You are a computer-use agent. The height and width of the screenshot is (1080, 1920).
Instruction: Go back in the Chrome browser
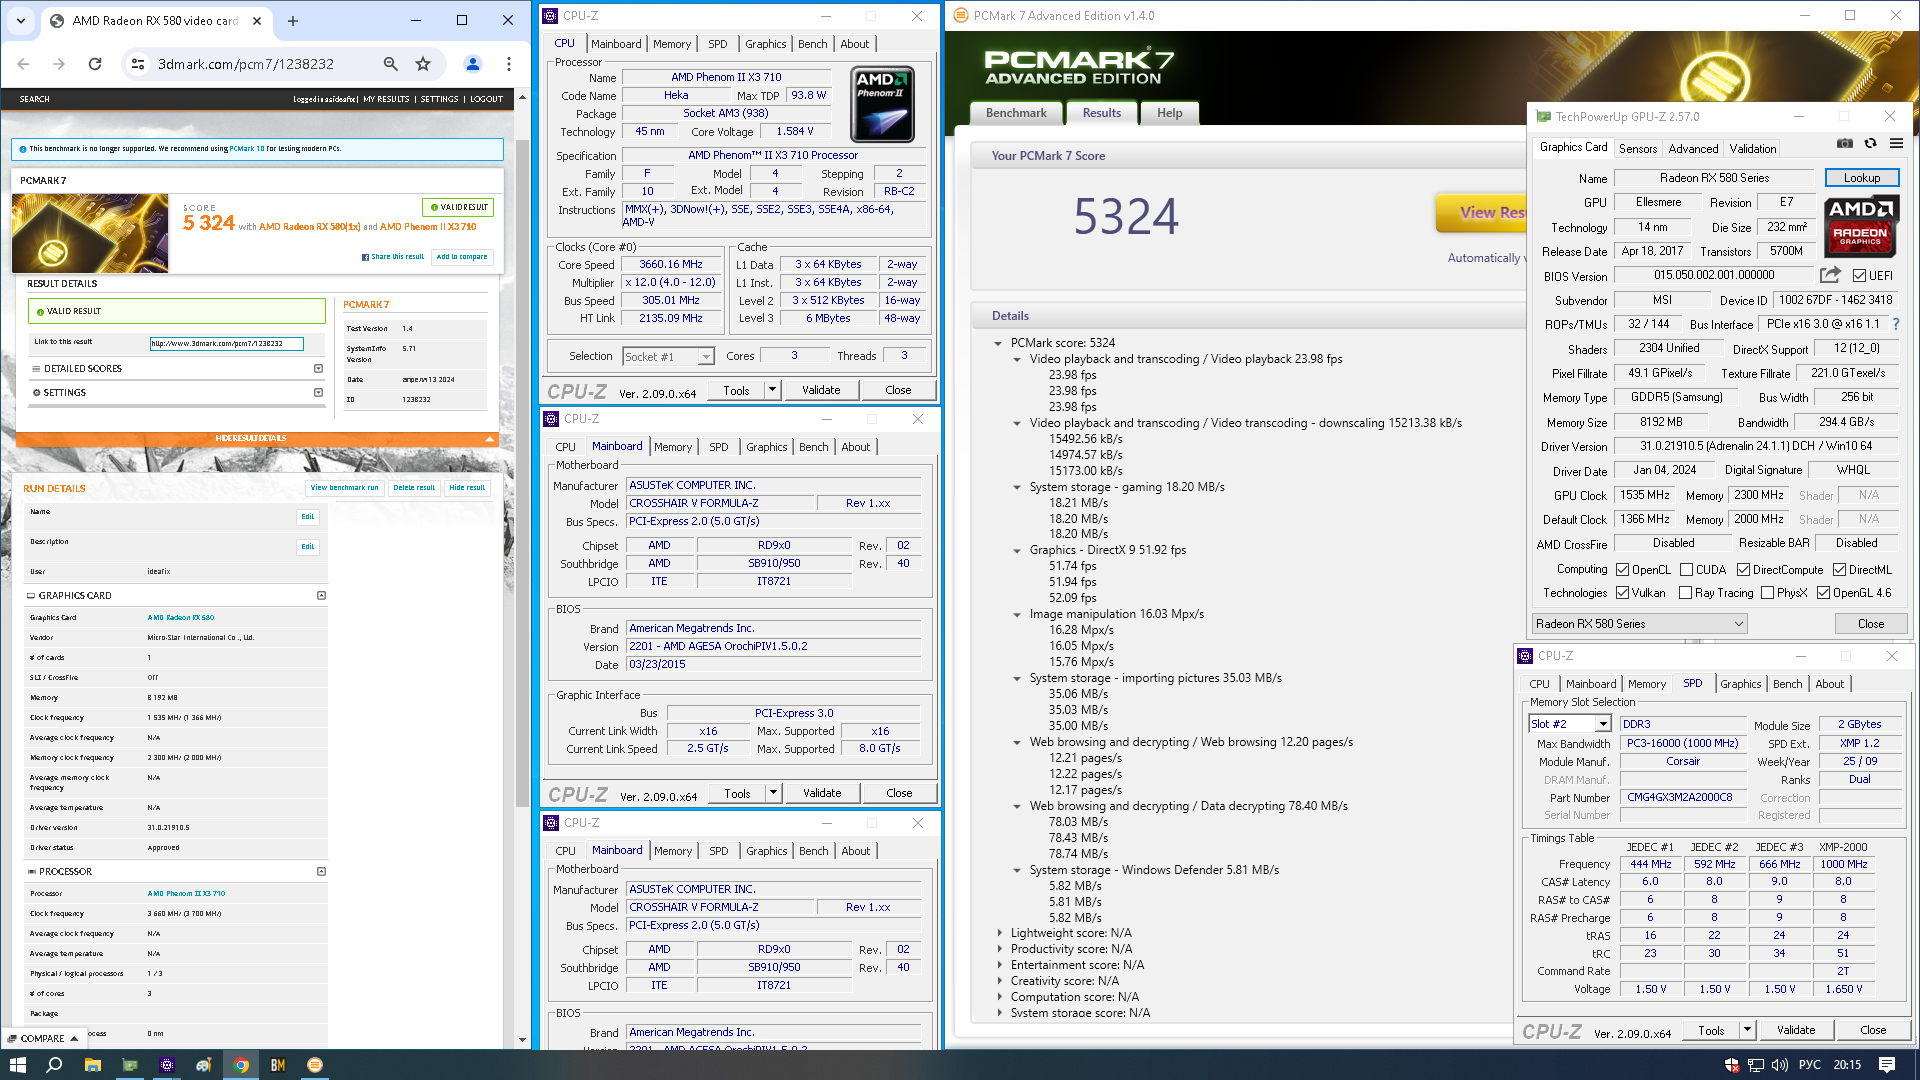pos(23,64)
